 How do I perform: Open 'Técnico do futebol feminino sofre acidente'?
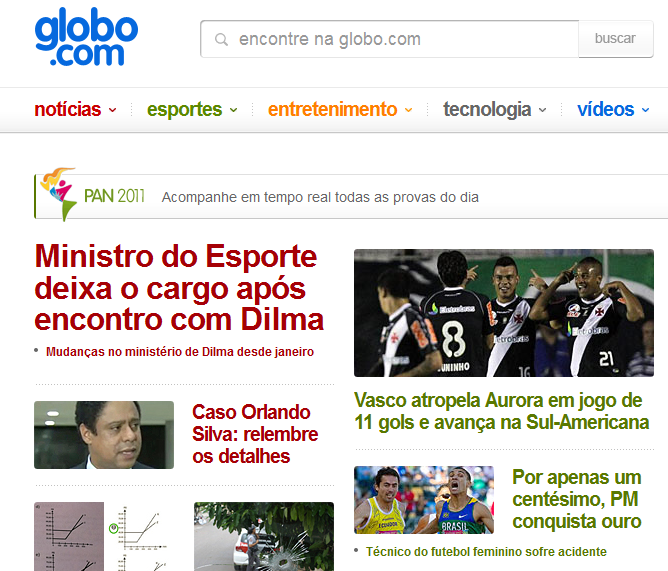click(486, 552)
